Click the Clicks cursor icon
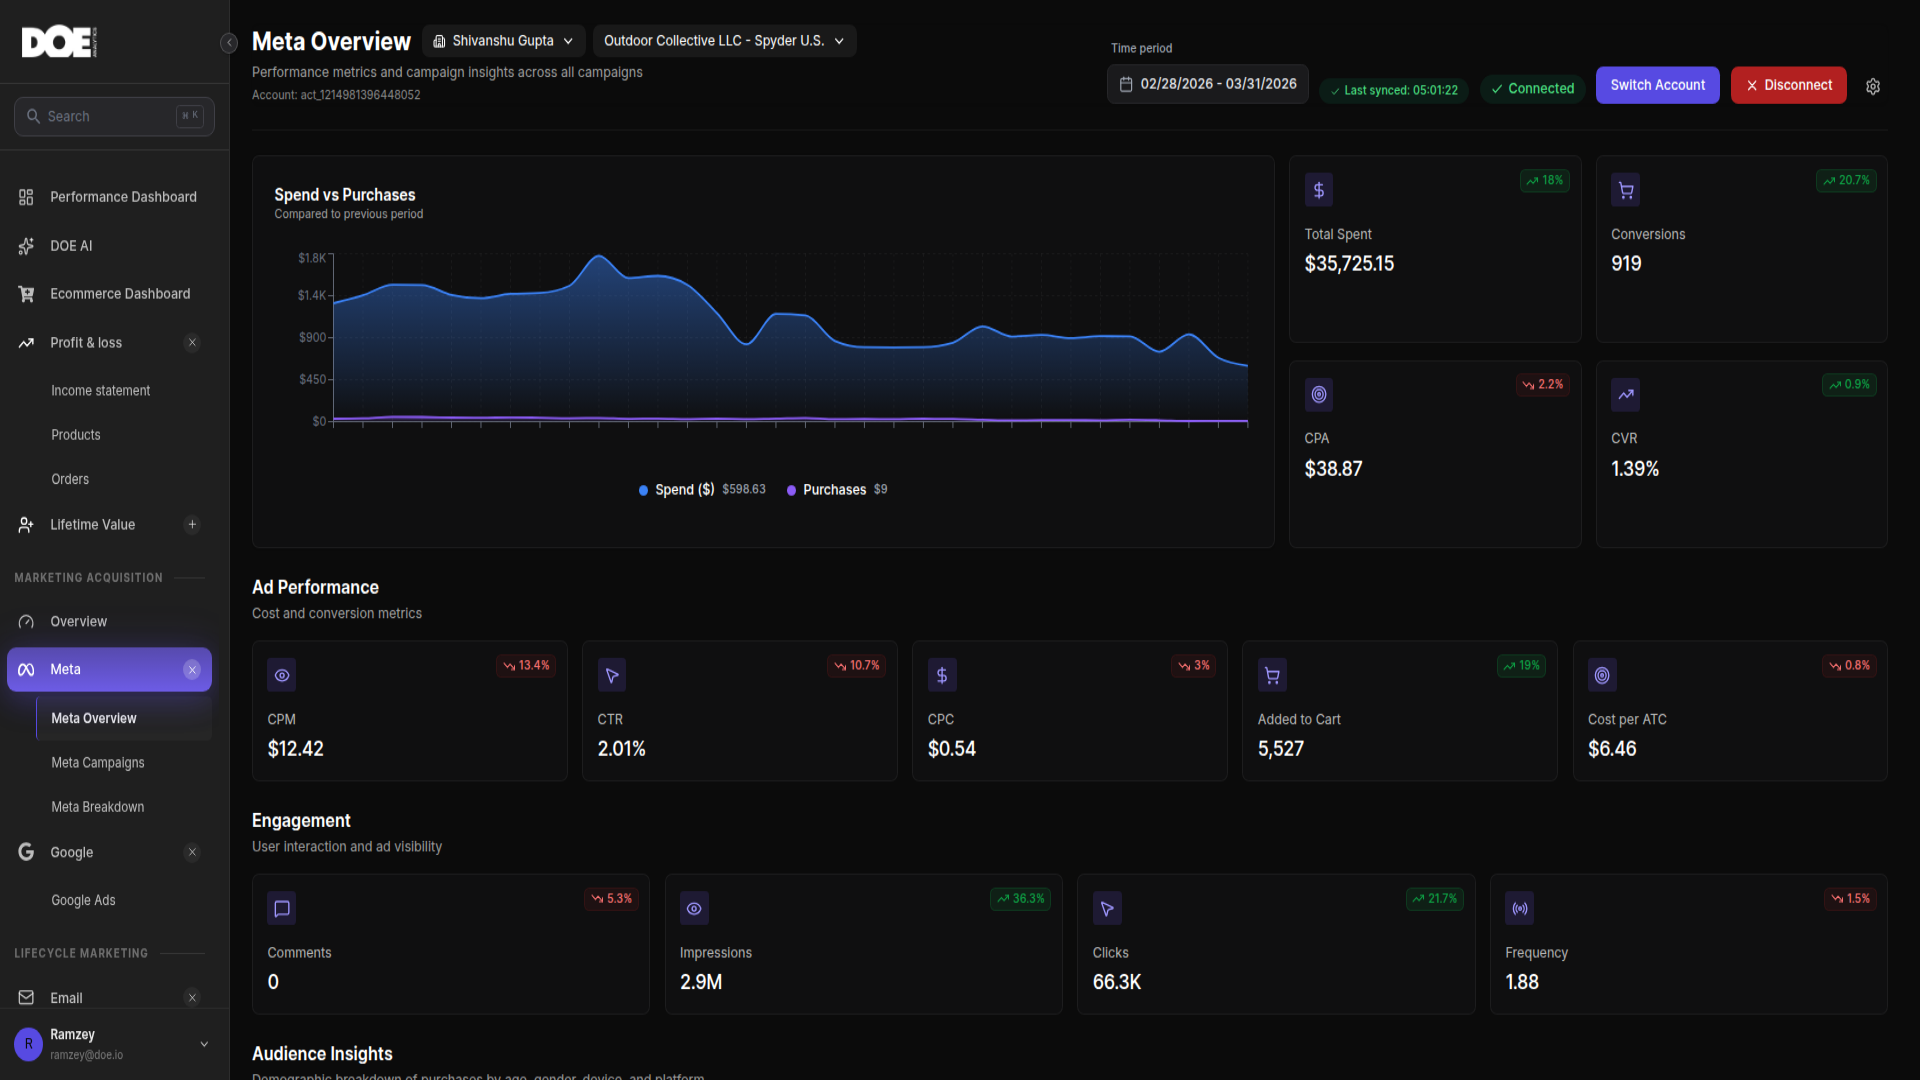 (1107, 909)
